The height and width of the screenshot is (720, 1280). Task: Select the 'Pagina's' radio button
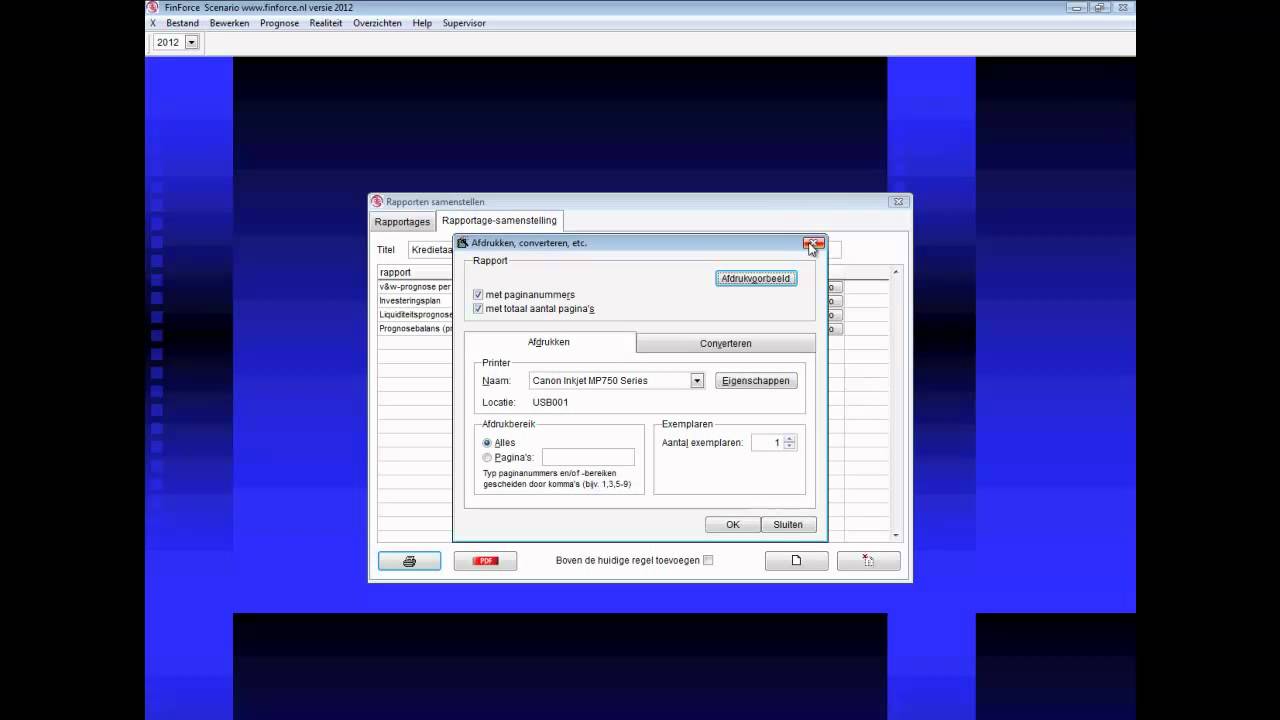tap(487, 458)
